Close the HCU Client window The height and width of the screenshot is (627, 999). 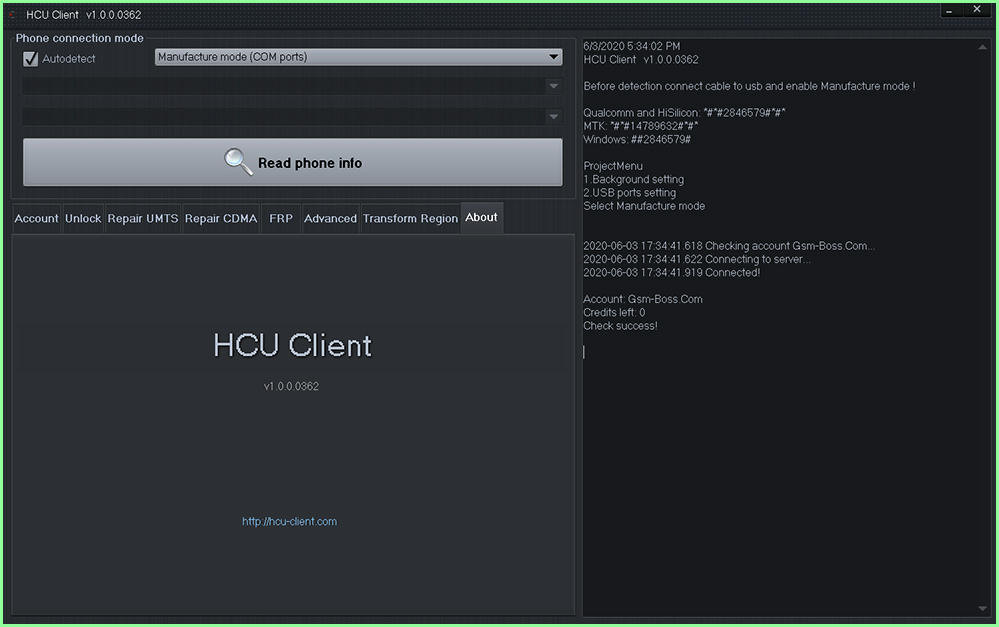pos(977,10)
